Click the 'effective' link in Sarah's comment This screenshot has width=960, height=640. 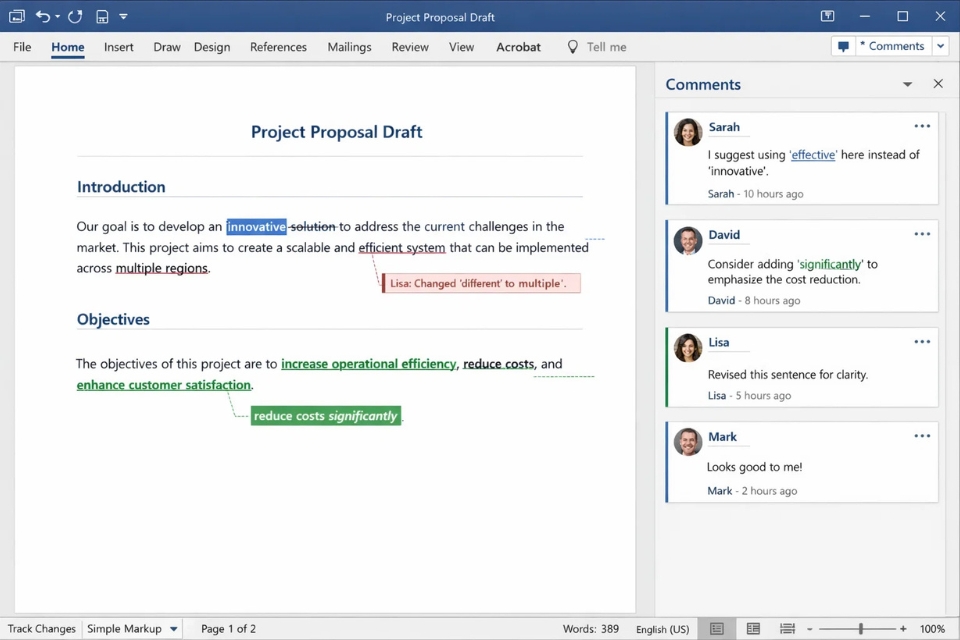point(813,155)
